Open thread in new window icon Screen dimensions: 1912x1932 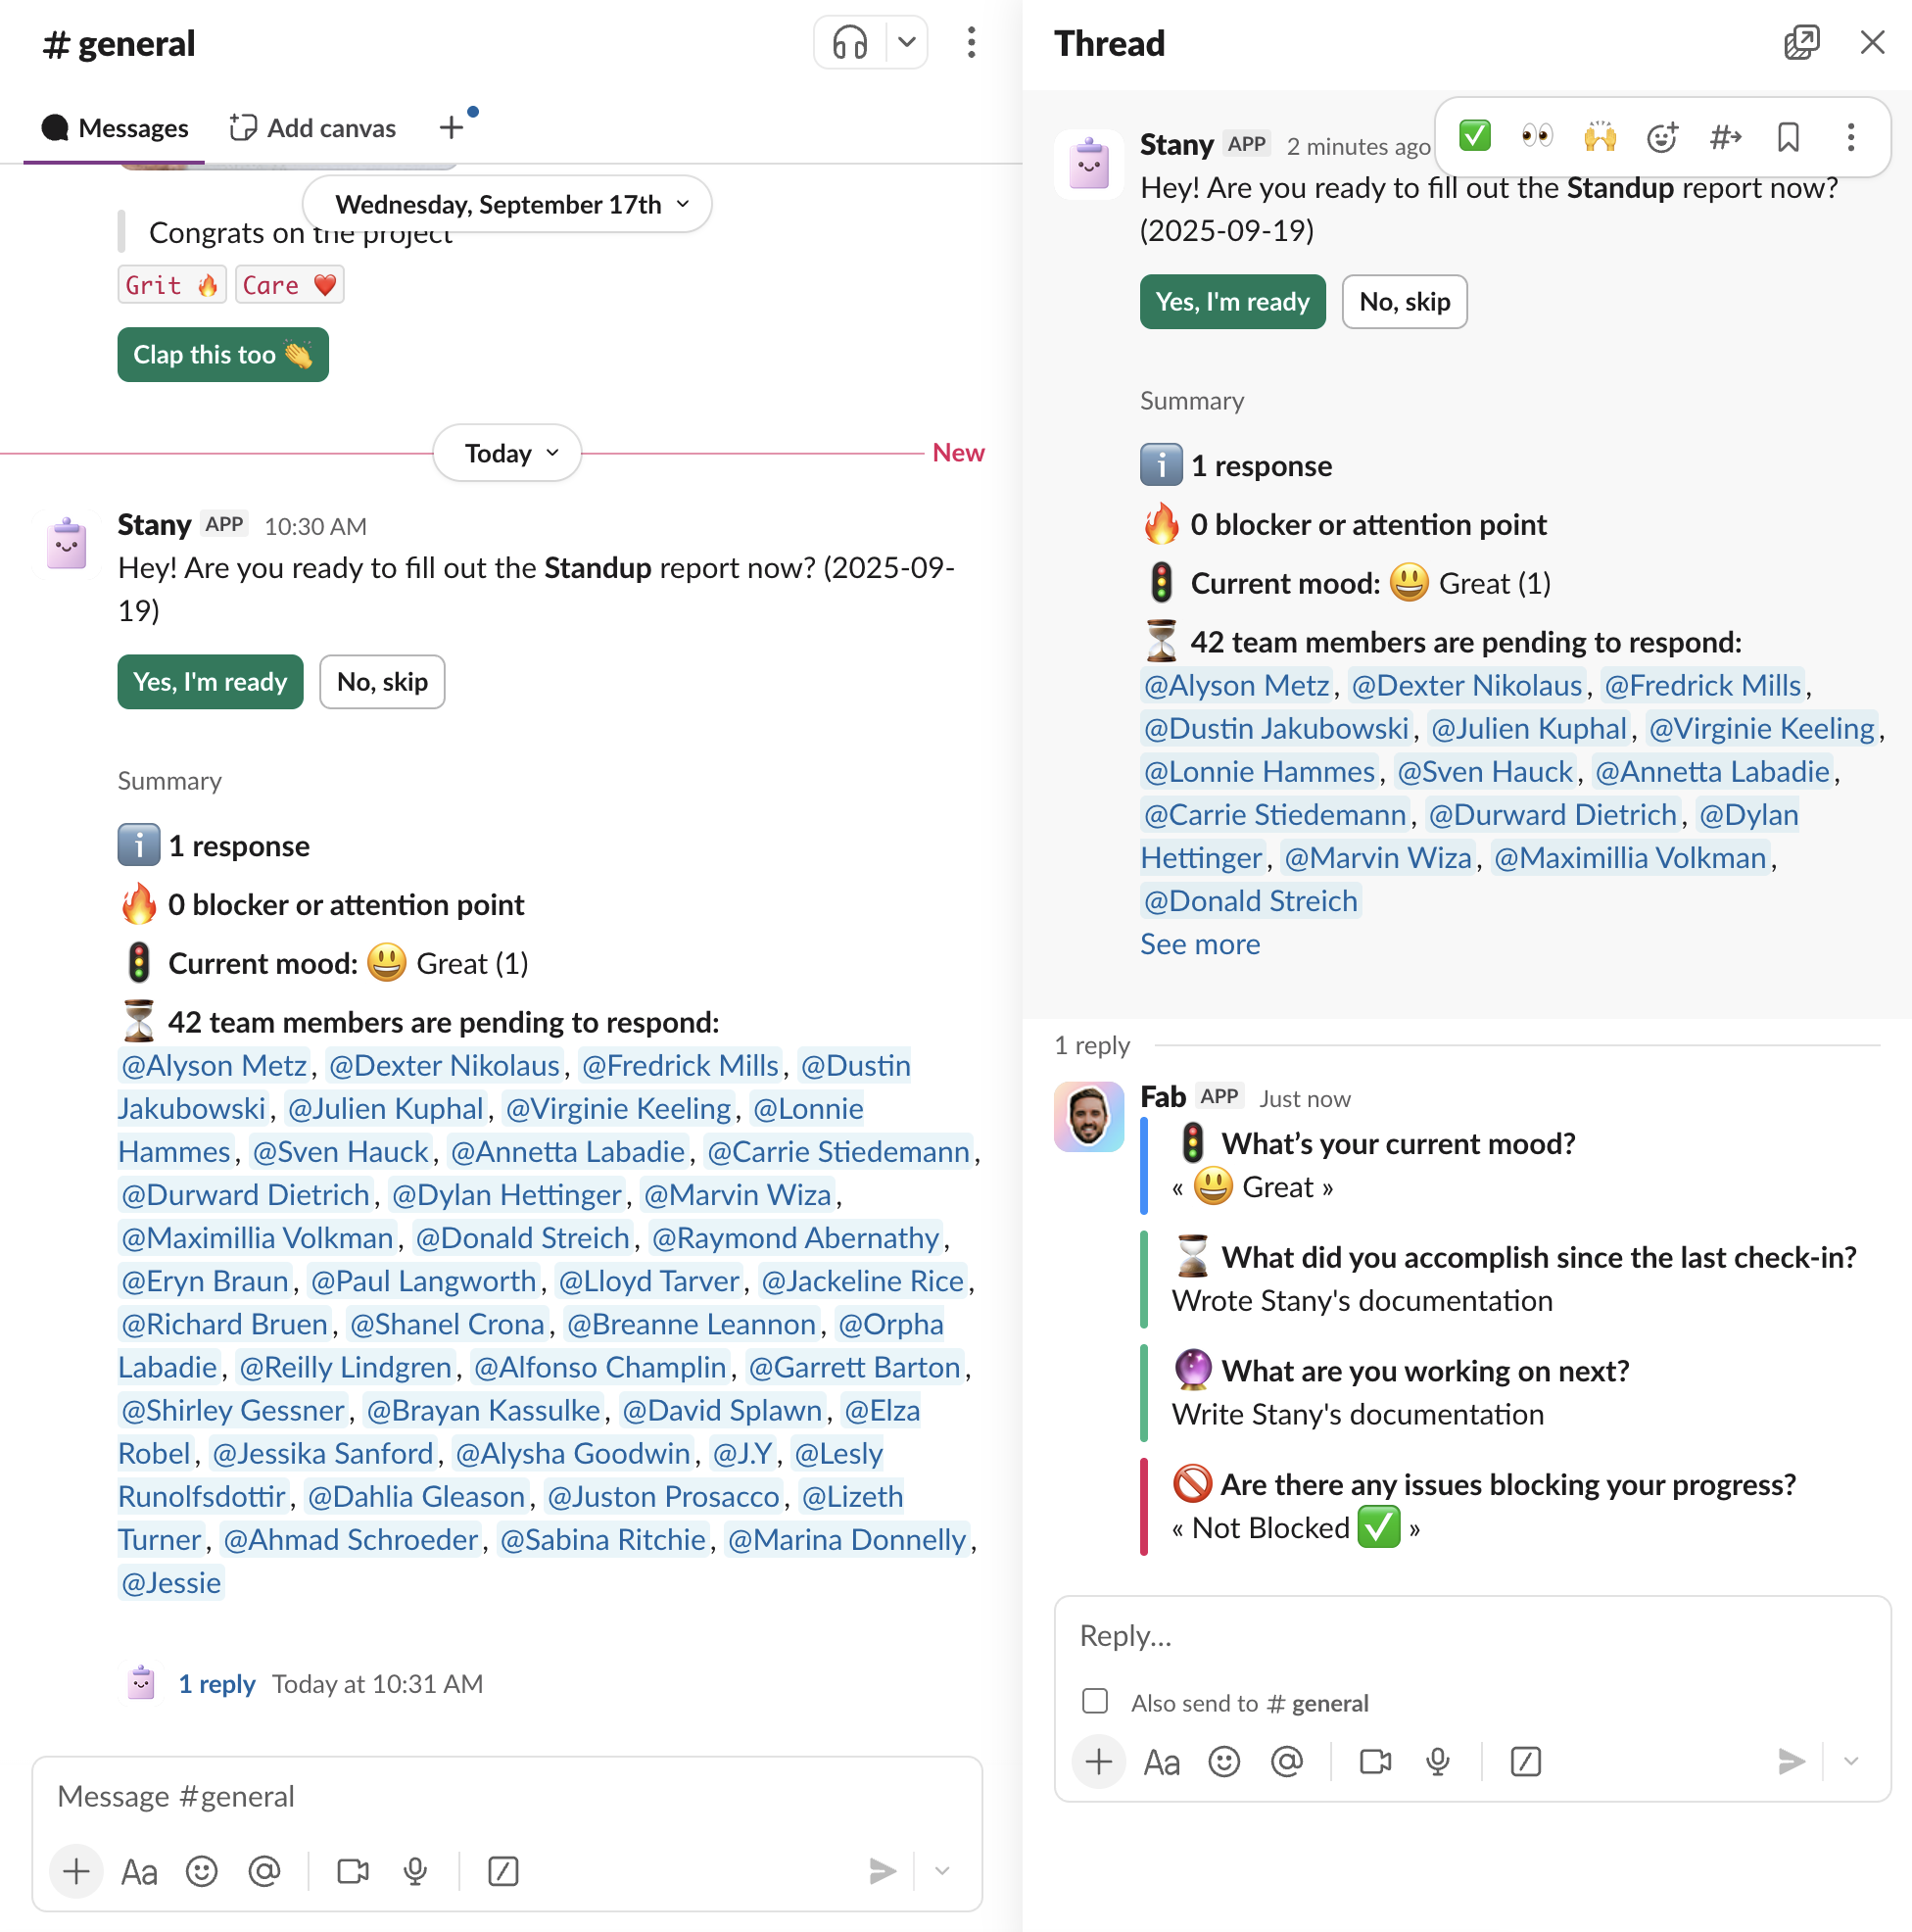[1802, 43]
